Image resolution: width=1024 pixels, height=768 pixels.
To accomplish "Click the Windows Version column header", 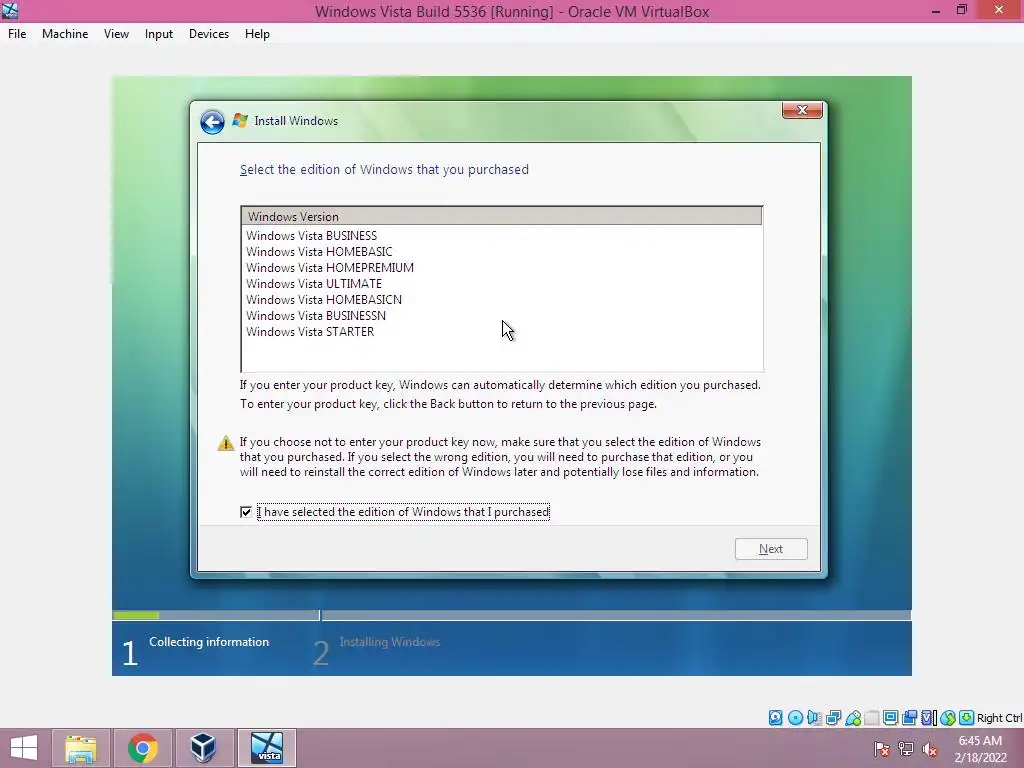I will coord(502,216).
